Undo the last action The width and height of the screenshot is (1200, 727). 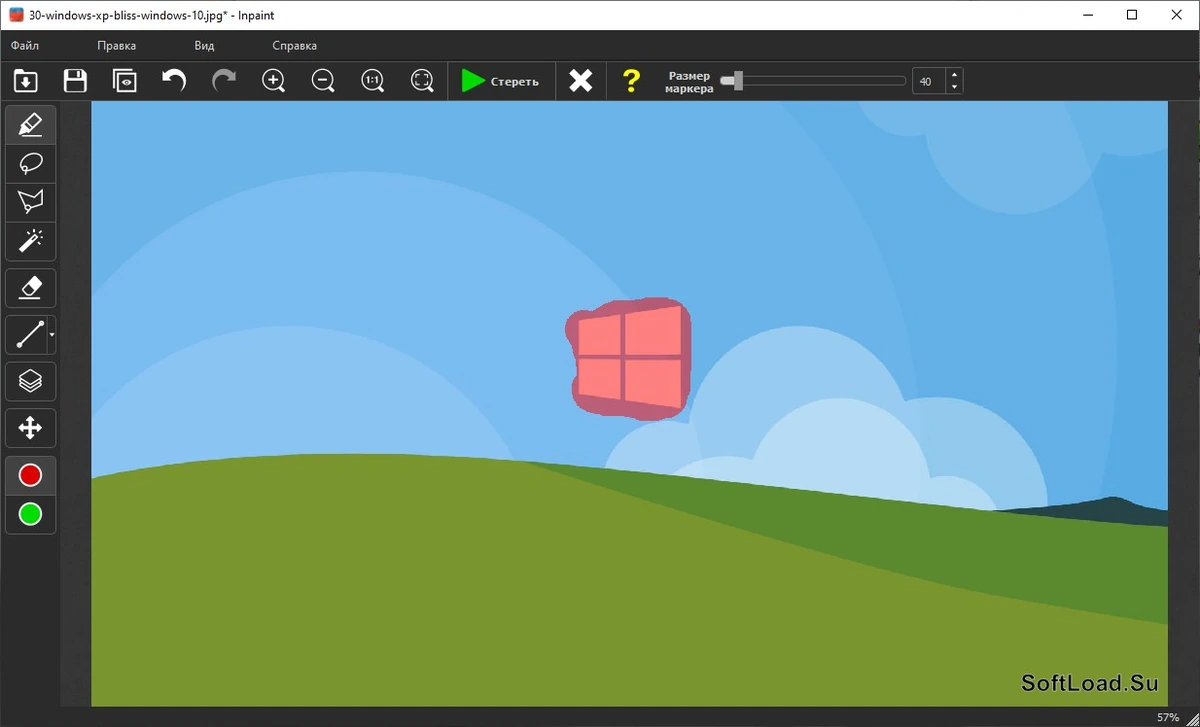174,81
